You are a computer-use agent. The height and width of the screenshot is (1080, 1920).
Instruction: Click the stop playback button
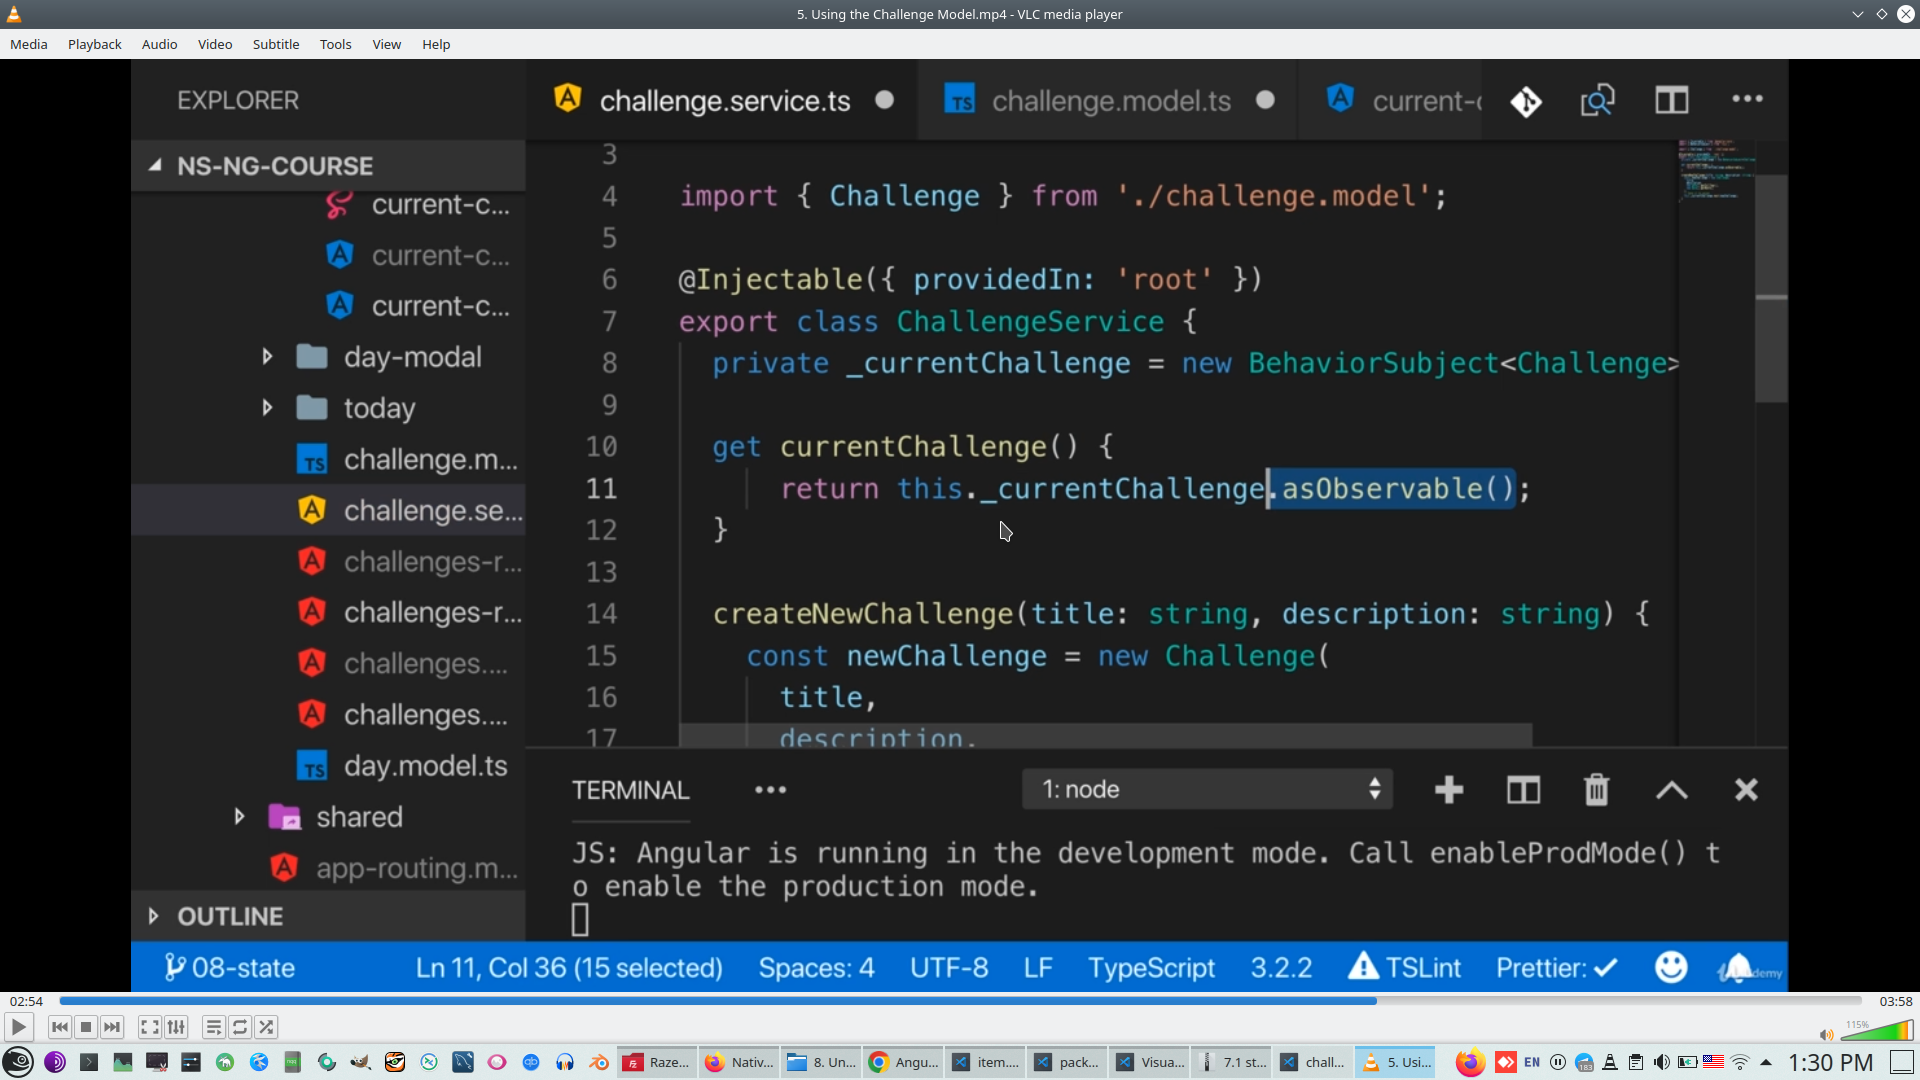[86, 1027]
